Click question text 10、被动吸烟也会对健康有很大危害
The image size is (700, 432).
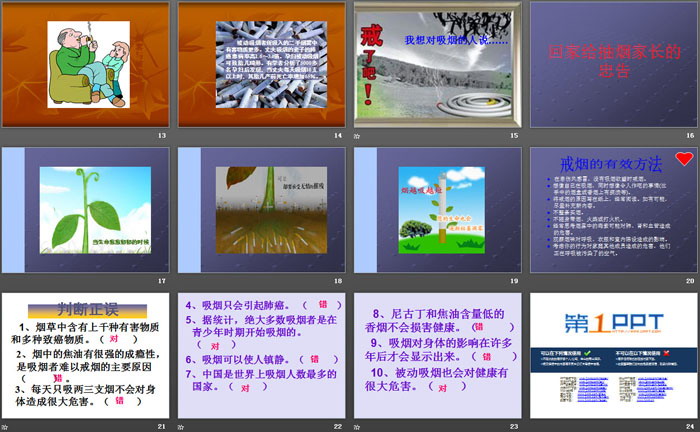pyautogui.click(x=436, y=379)
